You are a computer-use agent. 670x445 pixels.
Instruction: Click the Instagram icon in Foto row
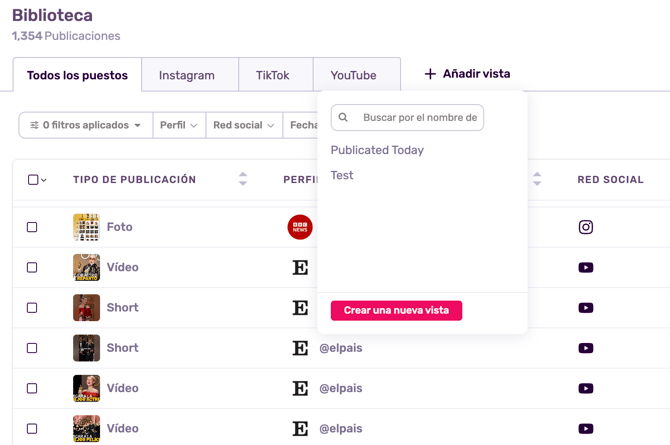586,227
